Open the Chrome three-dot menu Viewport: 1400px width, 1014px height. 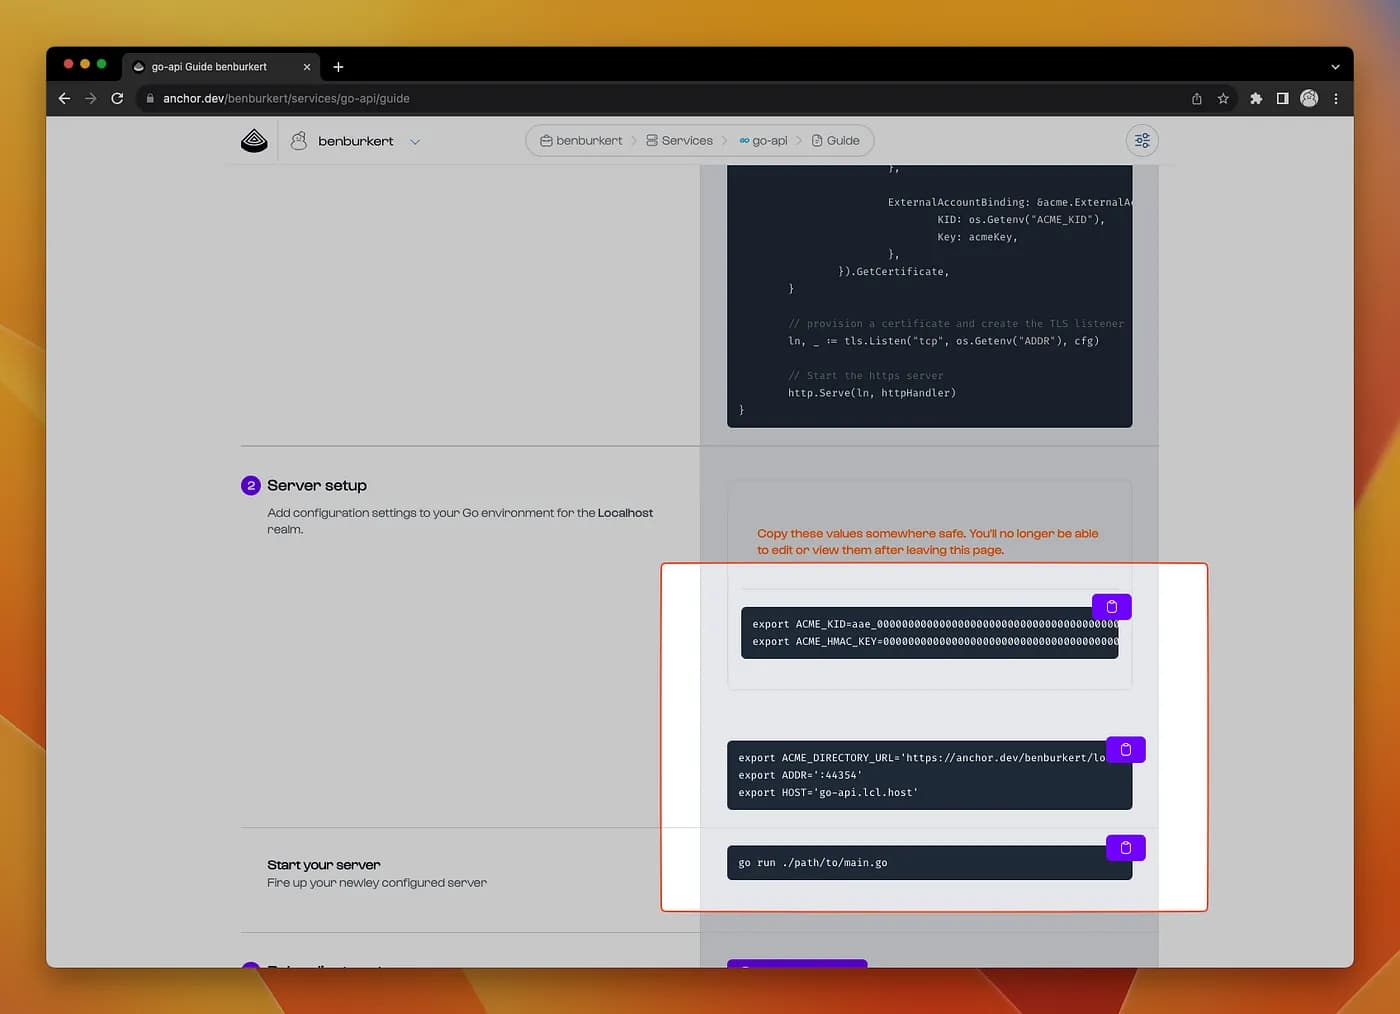tap(1336, 98)
